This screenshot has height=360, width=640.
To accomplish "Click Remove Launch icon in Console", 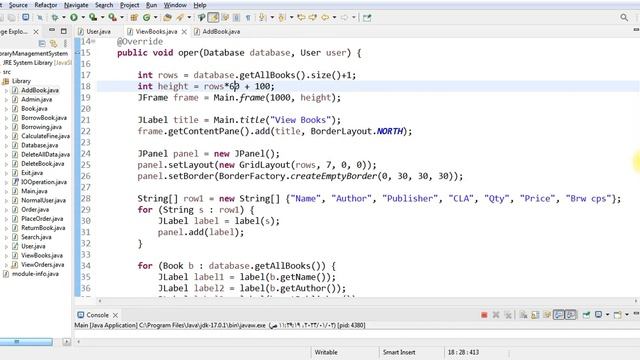I will 496,315.
